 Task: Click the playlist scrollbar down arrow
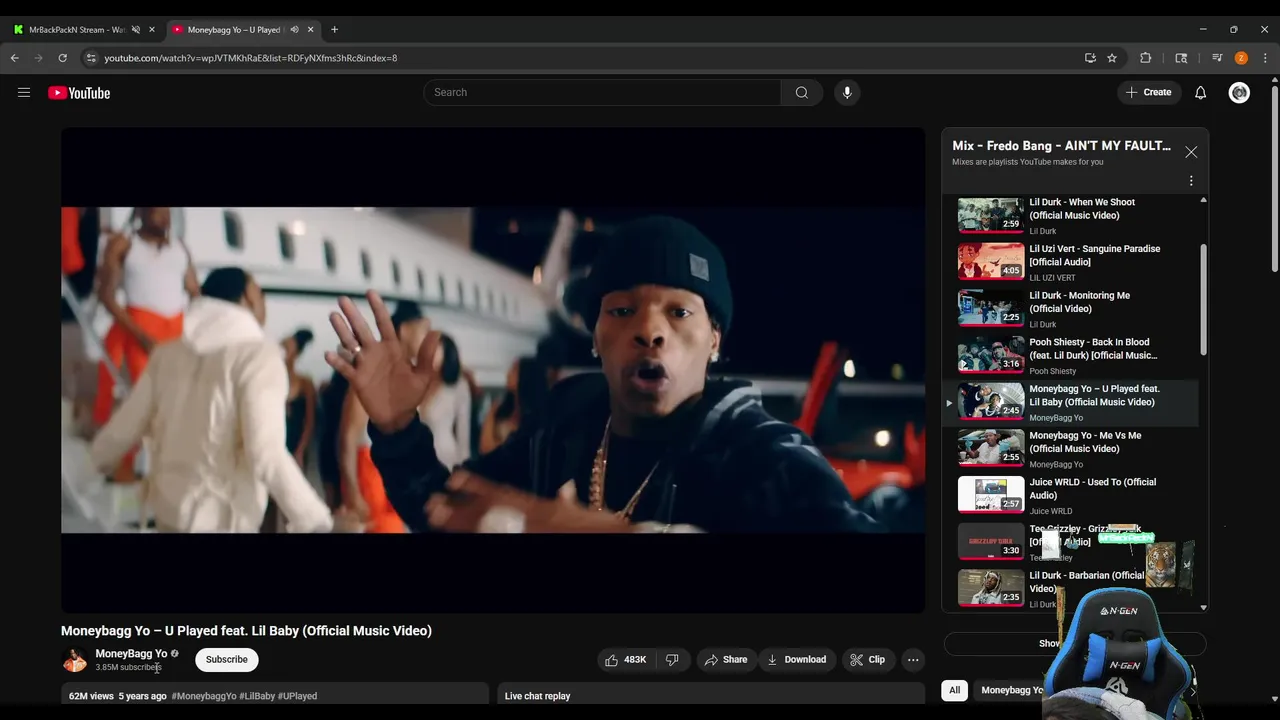point(1203,607)
